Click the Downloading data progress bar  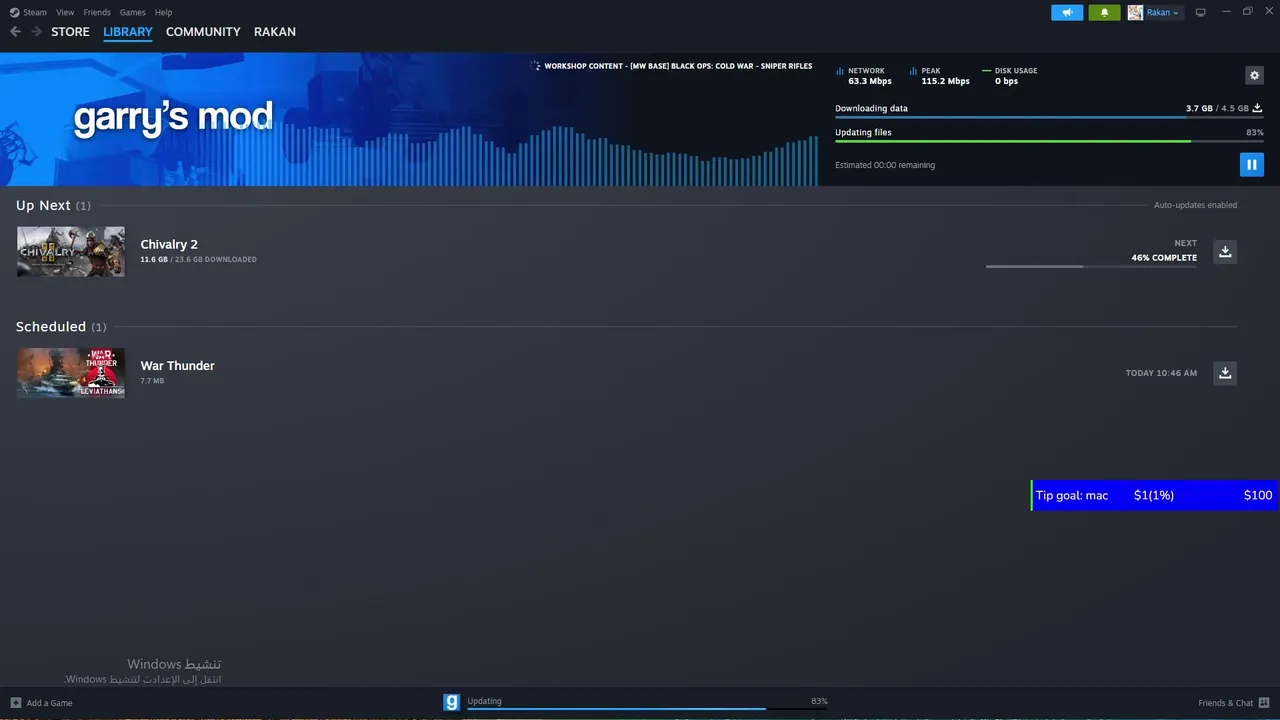tap(1049, 117)
